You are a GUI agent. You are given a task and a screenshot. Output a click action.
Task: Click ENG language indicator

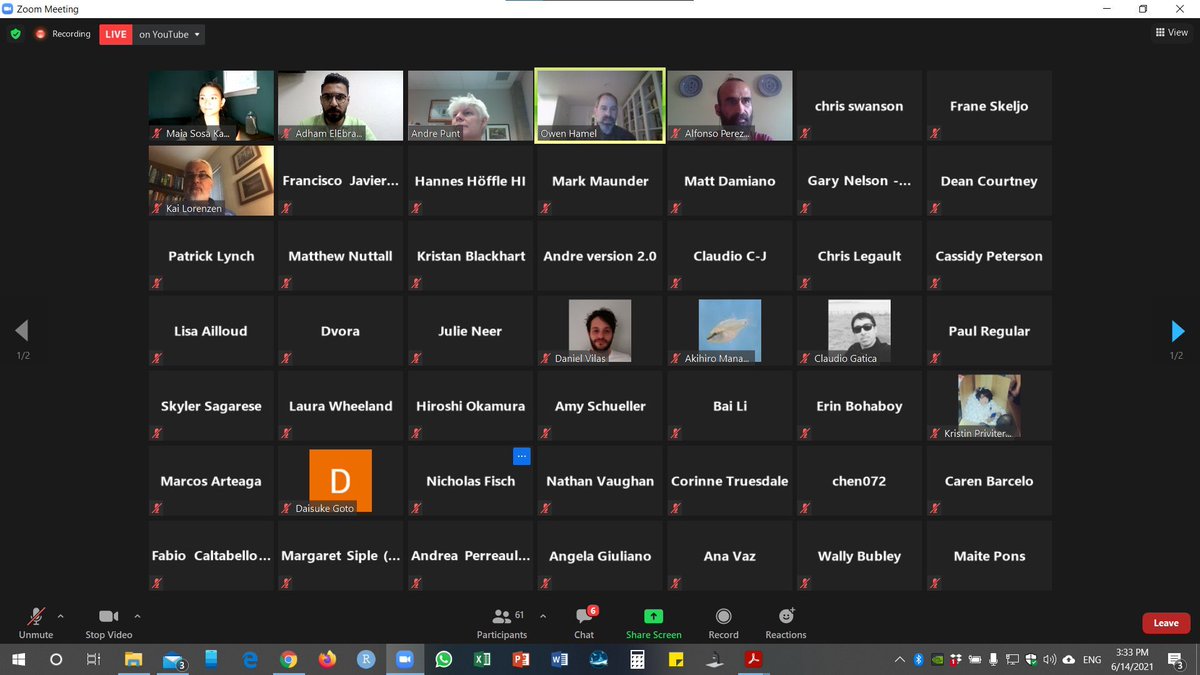(1092, 660)
